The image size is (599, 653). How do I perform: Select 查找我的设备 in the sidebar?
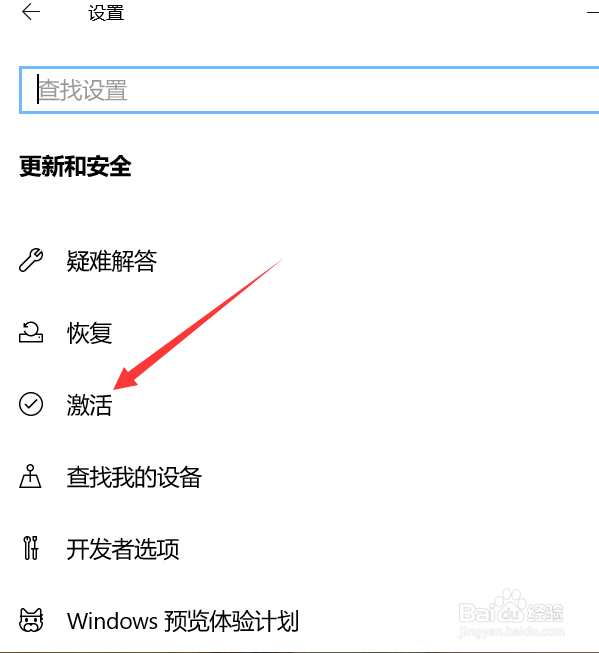point(134,477)
